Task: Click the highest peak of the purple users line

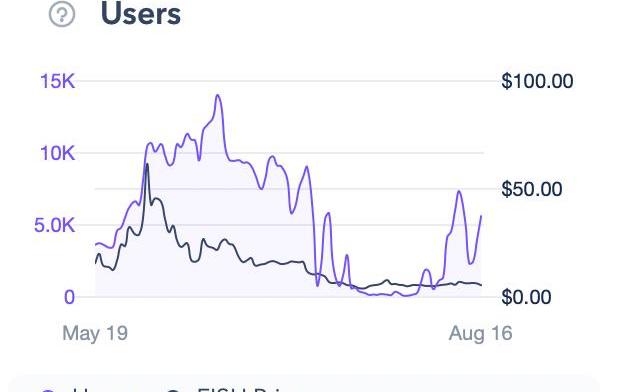Action: [x=218, y=96]
